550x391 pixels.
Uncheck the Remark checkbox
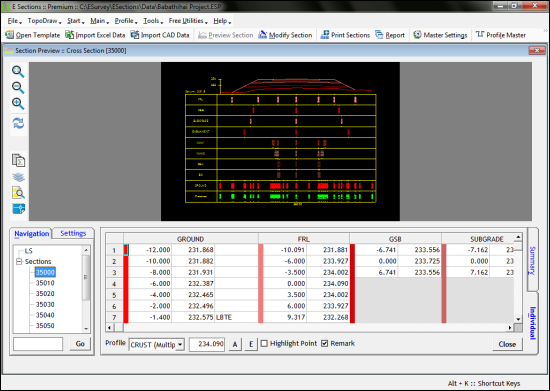tap(325, 343)
